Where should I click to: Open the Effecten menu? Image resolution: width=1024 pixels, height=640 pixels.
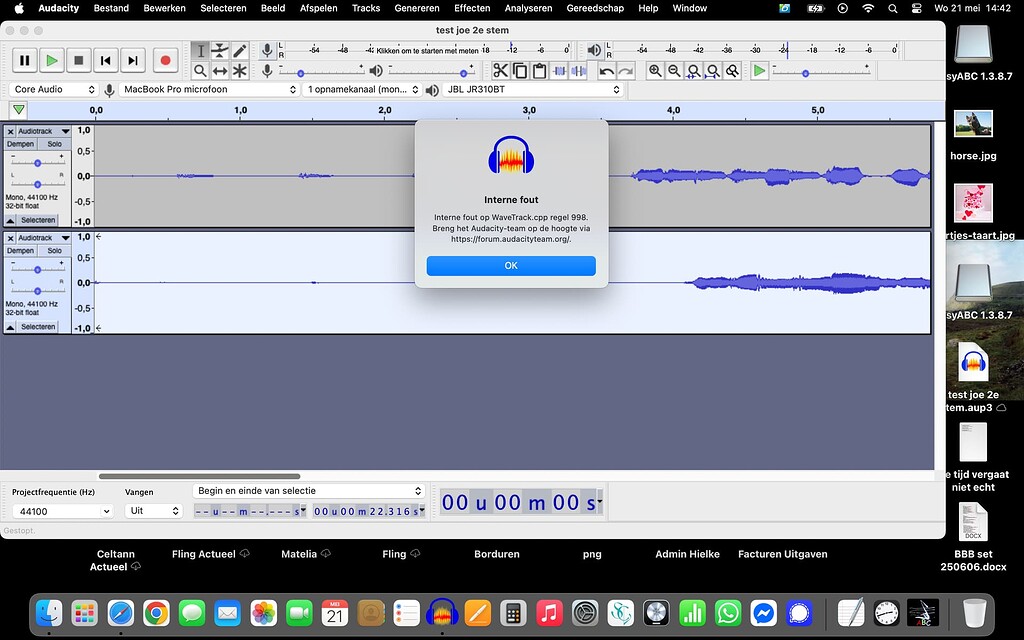[472, 8]
